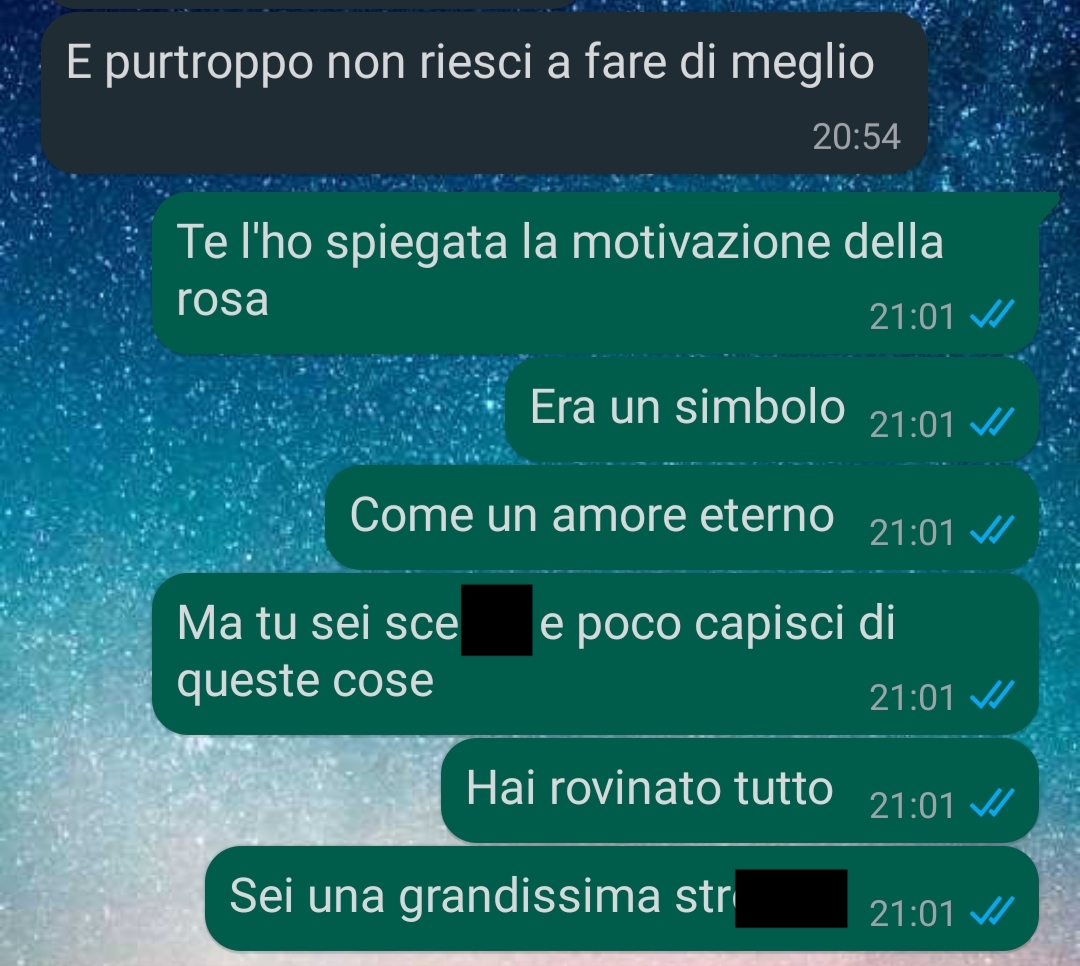The image size is (1080, 966).
Task: Tap the double-check on the 'motivazione della rosa' message
Action: click(x=992, y=314)
